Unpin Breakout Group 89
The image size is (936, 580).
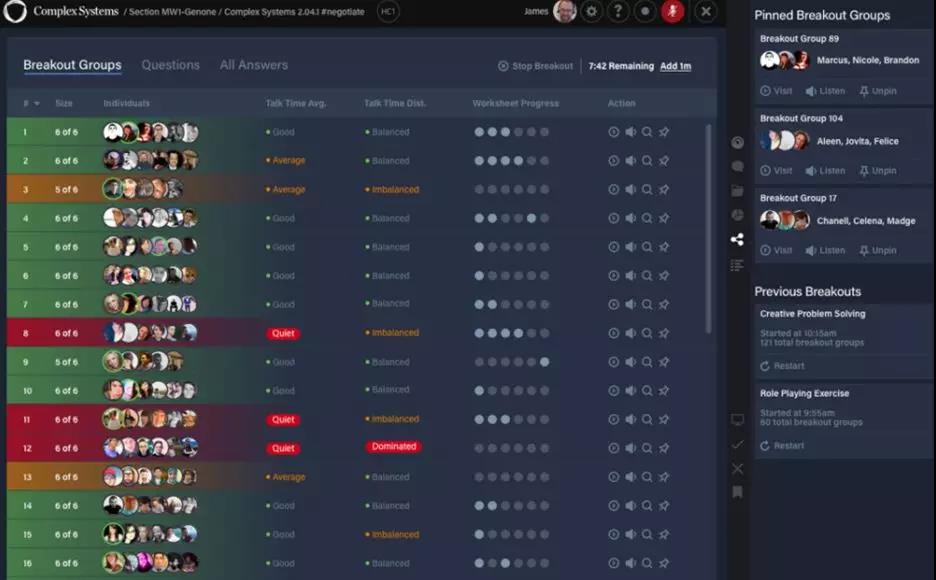tap(878, 91)
